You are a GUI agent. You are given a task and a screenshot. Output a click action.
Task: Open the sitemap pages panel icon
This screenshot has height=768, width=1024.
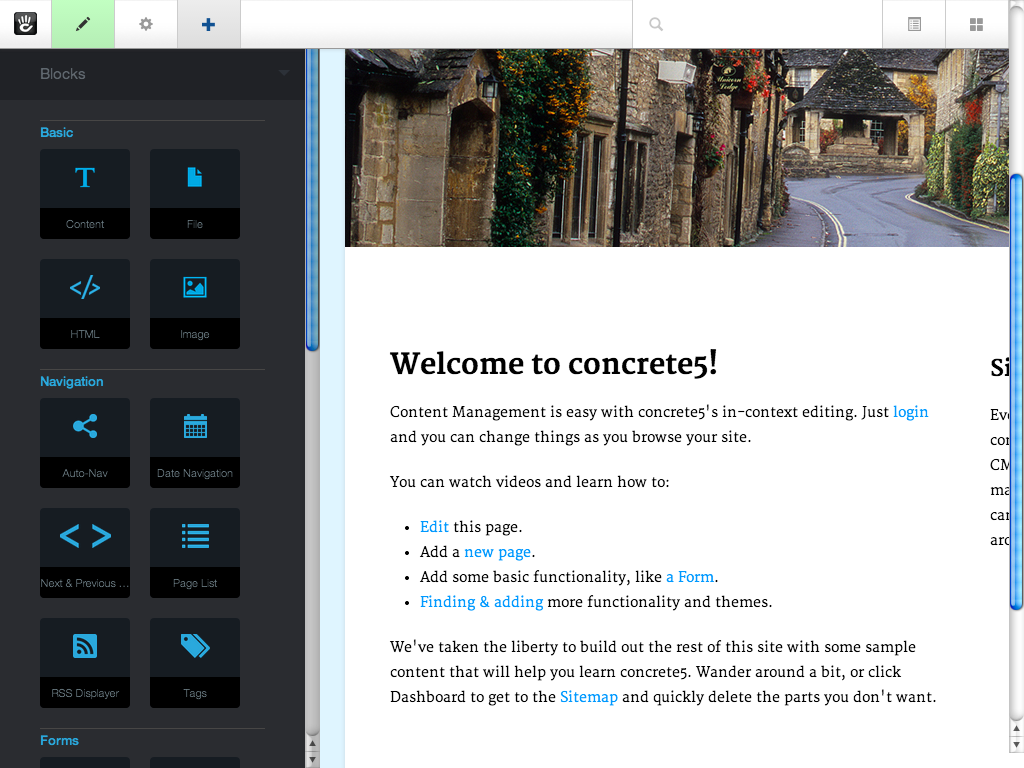point(914,24)
